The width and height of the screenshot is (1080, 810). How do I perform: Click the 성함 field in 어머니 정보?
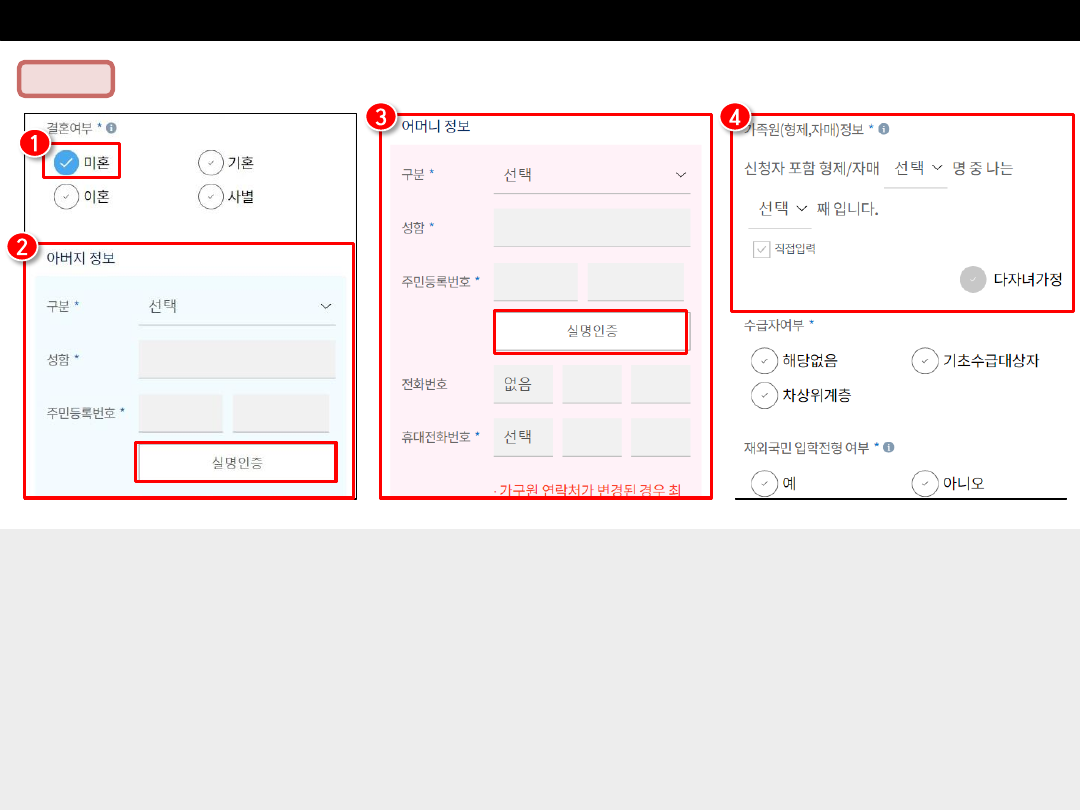pyautogui.click(x=592, y=228)
